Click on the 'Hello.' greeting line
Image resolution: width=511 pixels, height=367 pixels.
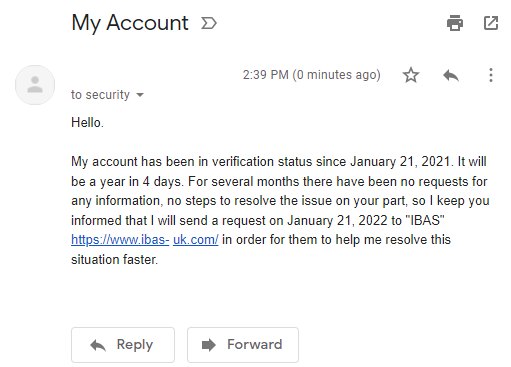pos(87,122)
